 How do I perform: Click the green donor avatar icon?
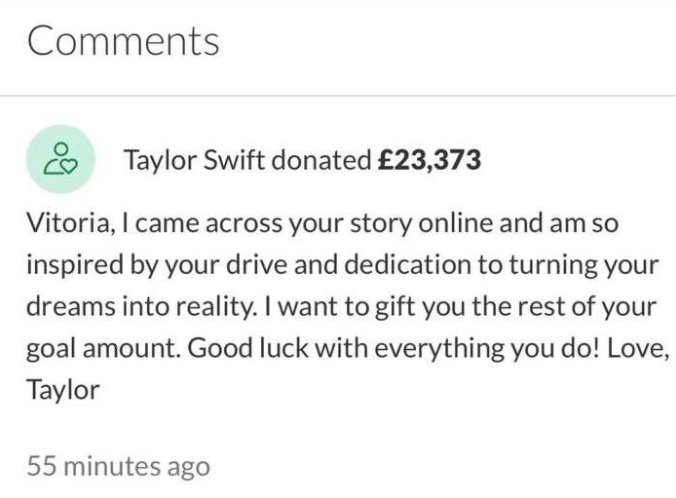tap(59, 158)
